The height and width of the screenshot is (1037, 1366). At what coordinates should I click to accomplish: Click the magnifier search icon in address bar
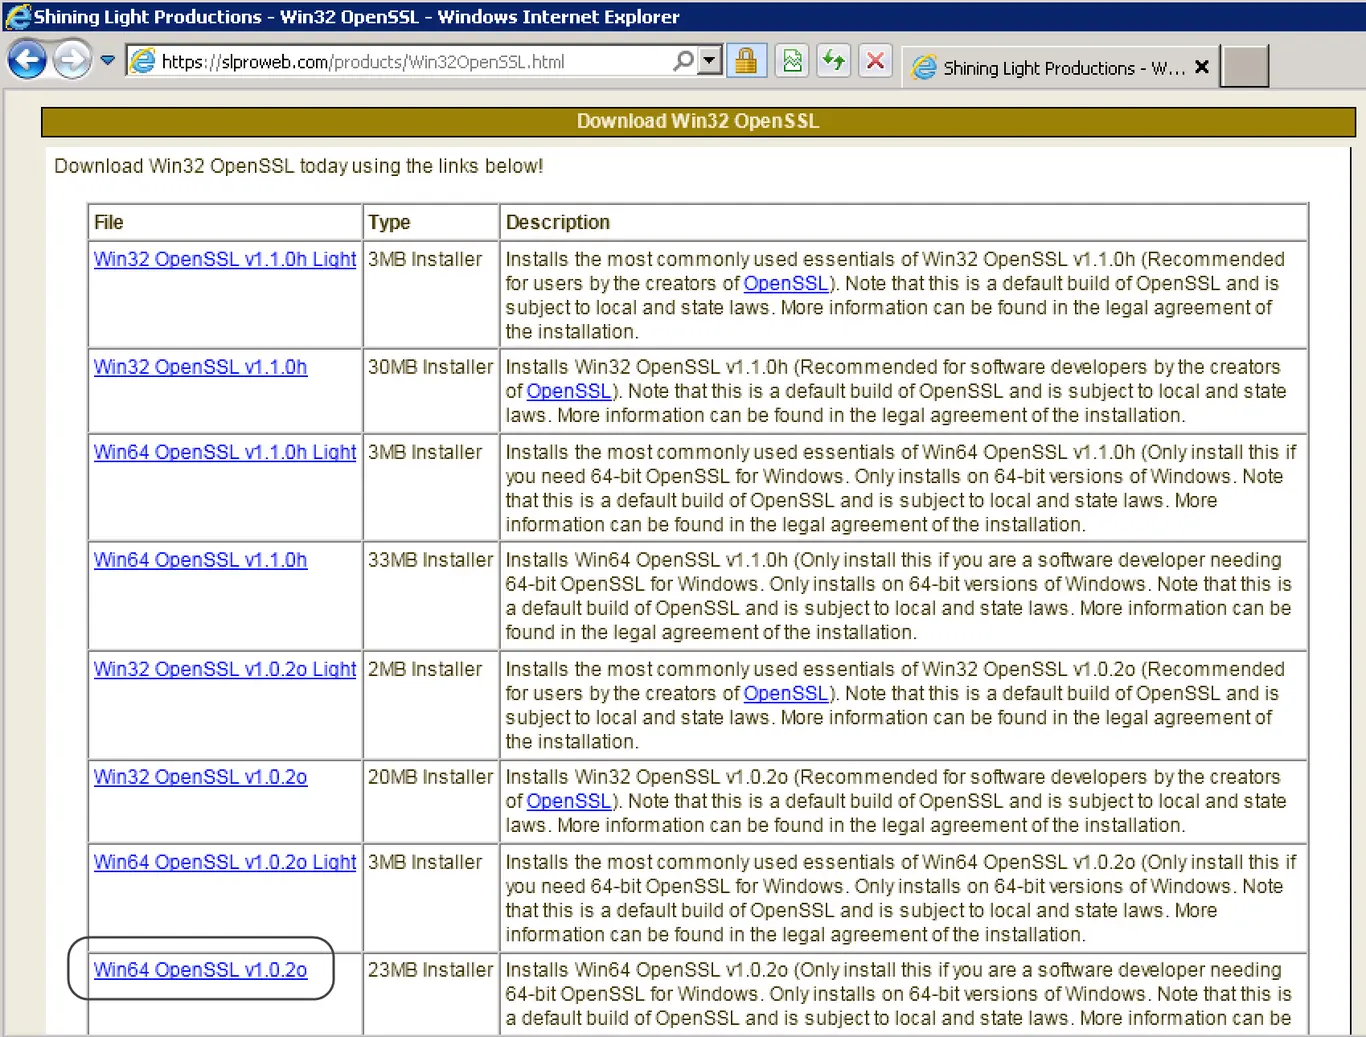pyautogui.click(x=684, y=61)
